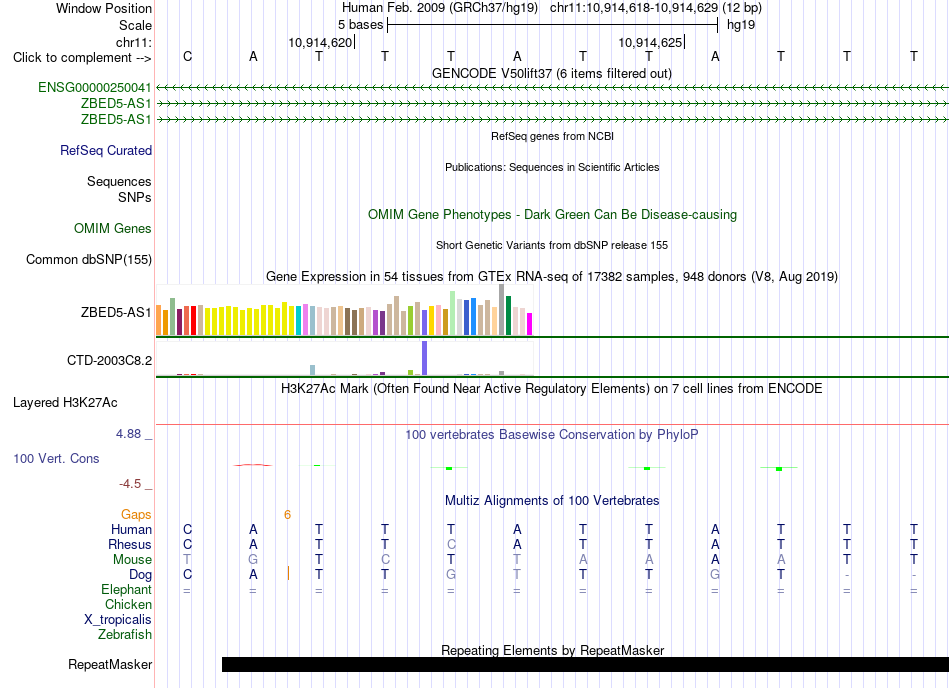Click the red PhyloP conservation mark
The image size is (950, 688).
[253, 465]
